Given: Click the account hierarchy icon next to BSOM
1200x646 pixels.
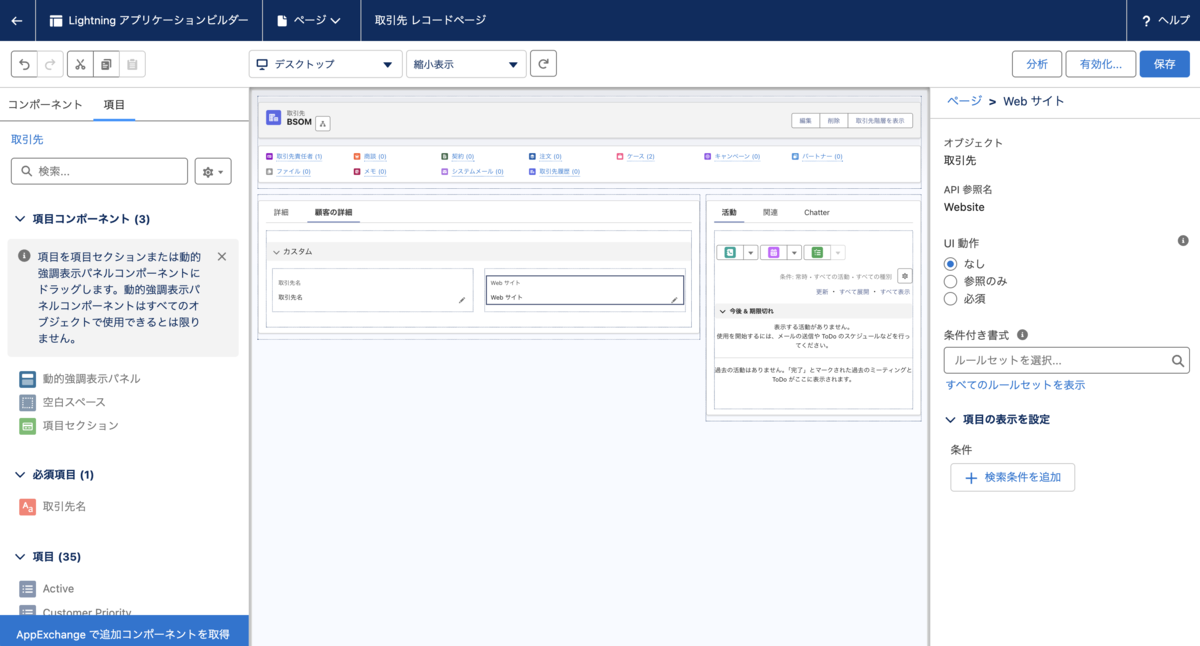Looking at the screenshot, I should pyautogui.click(x=323, y=123).
